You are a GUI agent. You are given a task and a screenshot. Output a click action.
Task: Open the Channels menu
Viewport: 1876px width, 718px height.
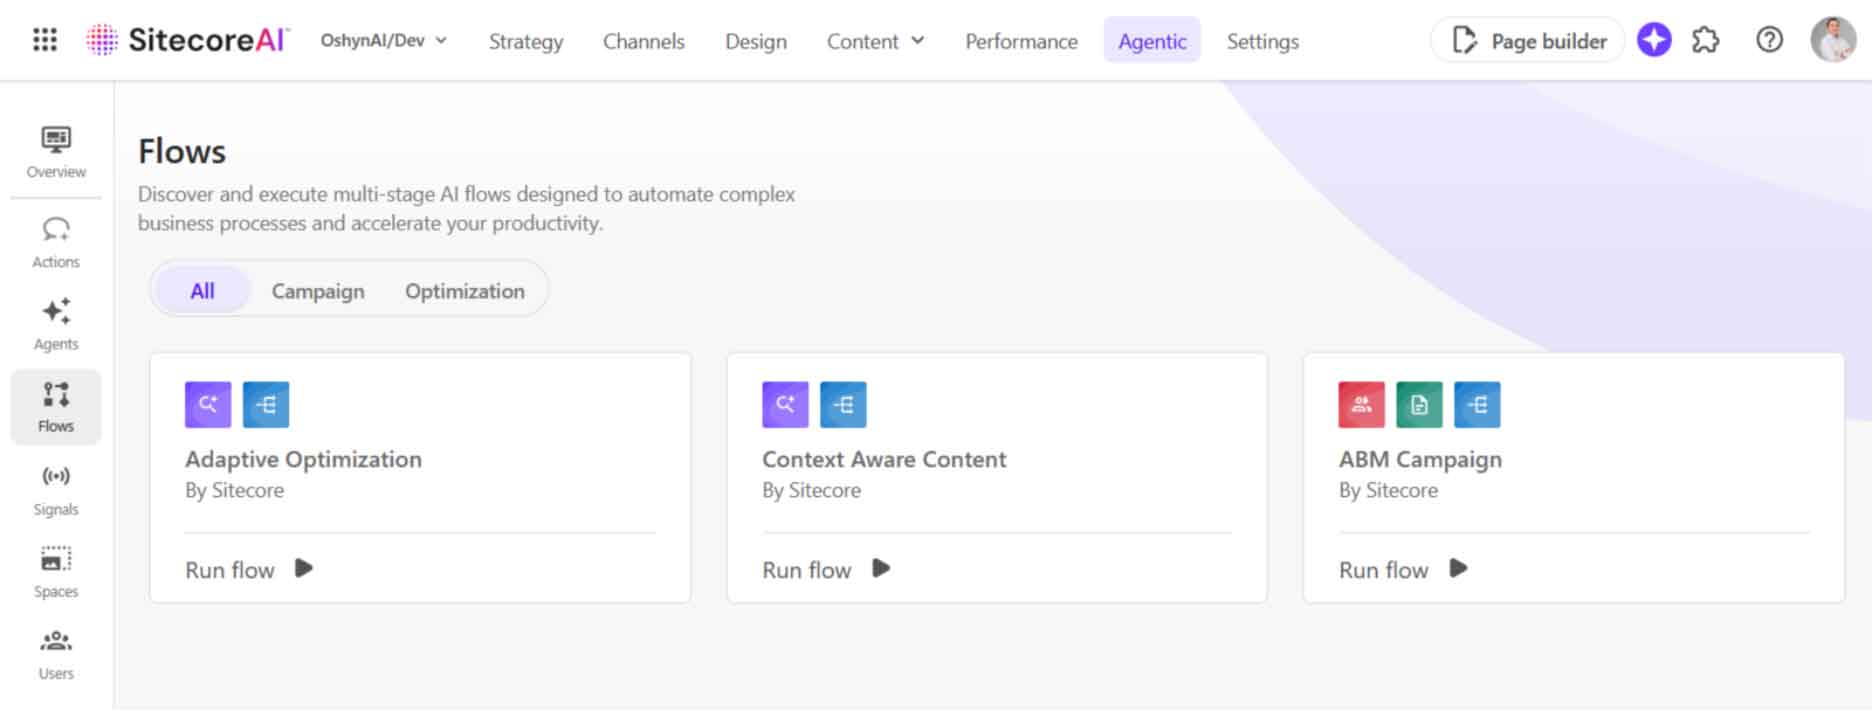(644, 41)
